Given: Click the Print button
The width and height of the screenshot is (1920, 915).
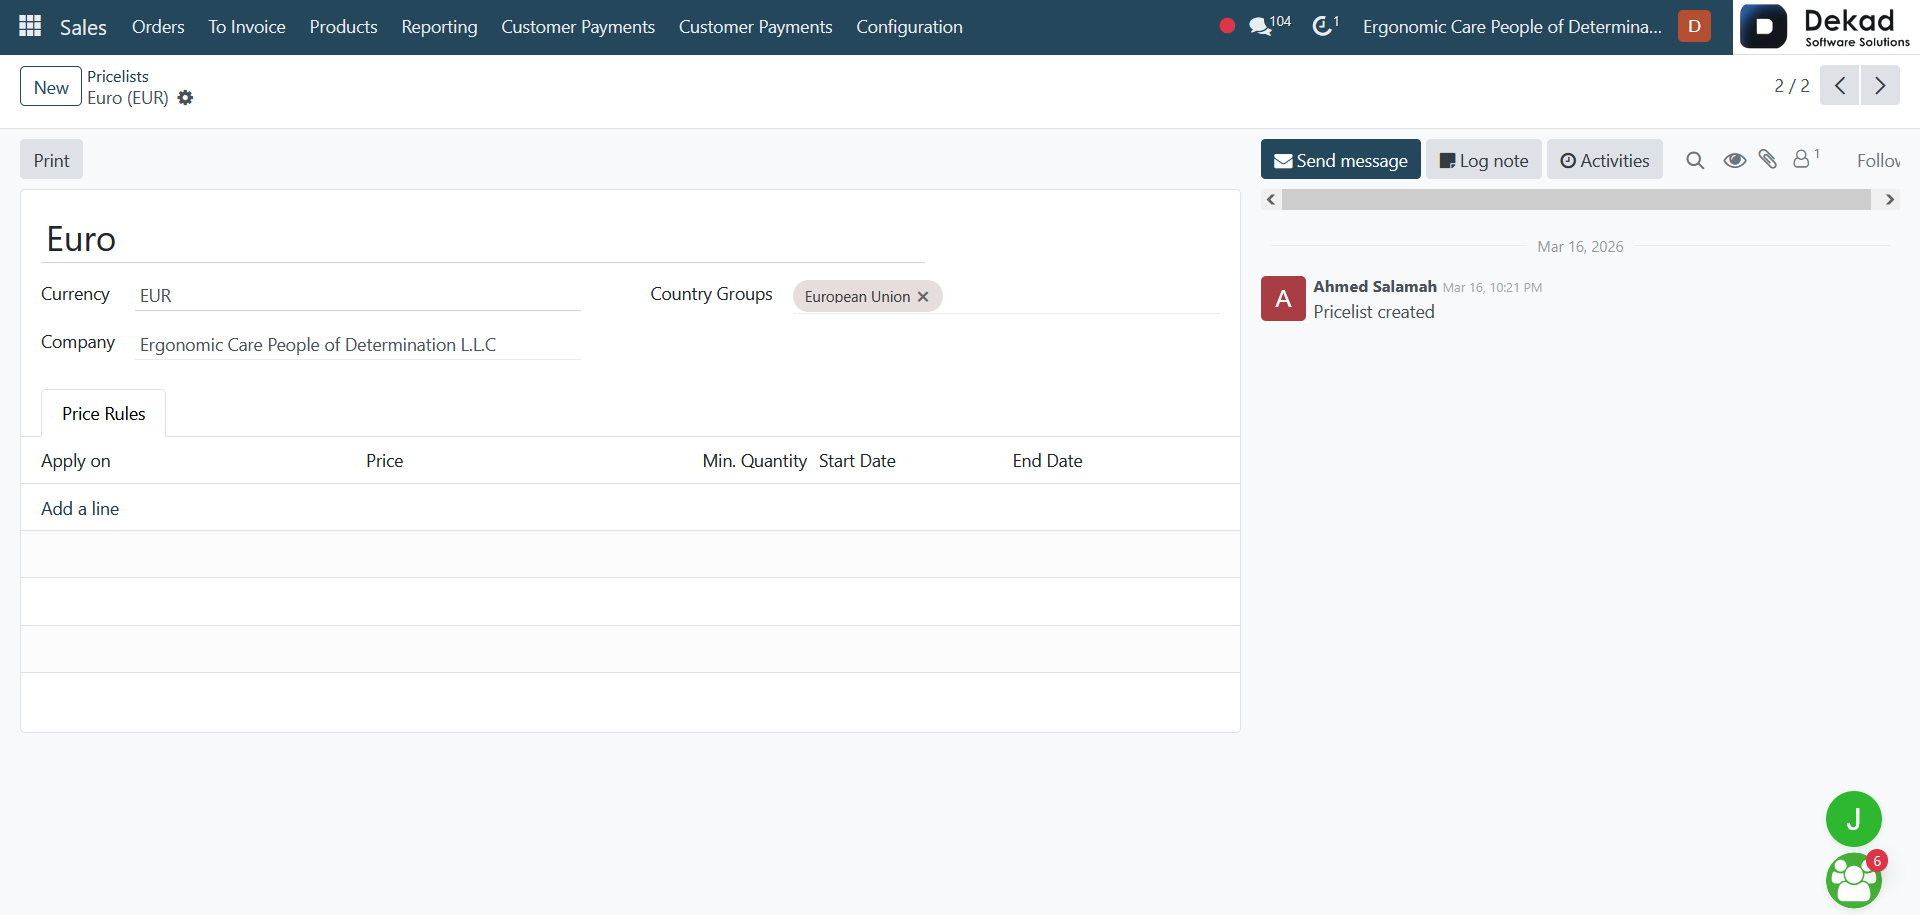Looking at the screenshot, I should pos(51,160).
